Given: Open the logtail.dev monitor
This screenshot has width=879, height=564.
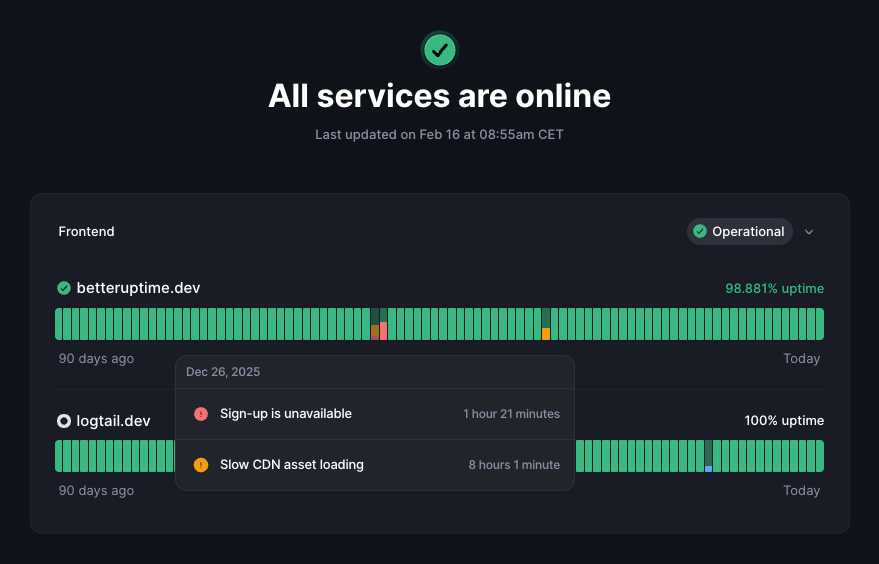Looking at the screenshot, I should coord(113,421).
